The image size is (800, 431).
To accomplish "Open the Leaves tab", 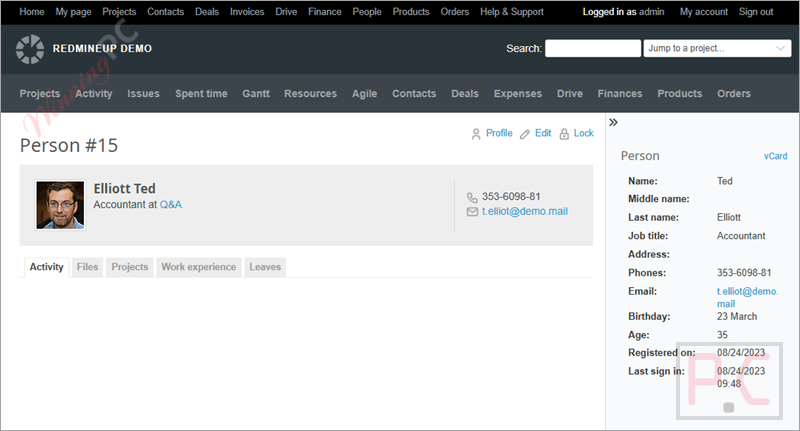I will coord(265,267).
